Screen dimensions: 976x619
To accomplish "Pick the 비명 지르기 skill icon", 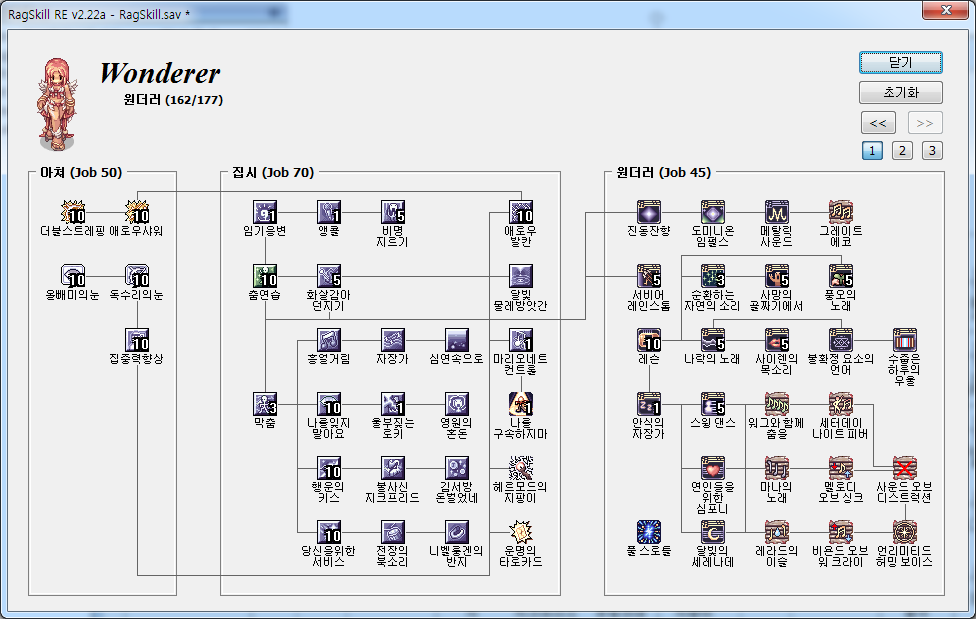I will click(393, 212).
